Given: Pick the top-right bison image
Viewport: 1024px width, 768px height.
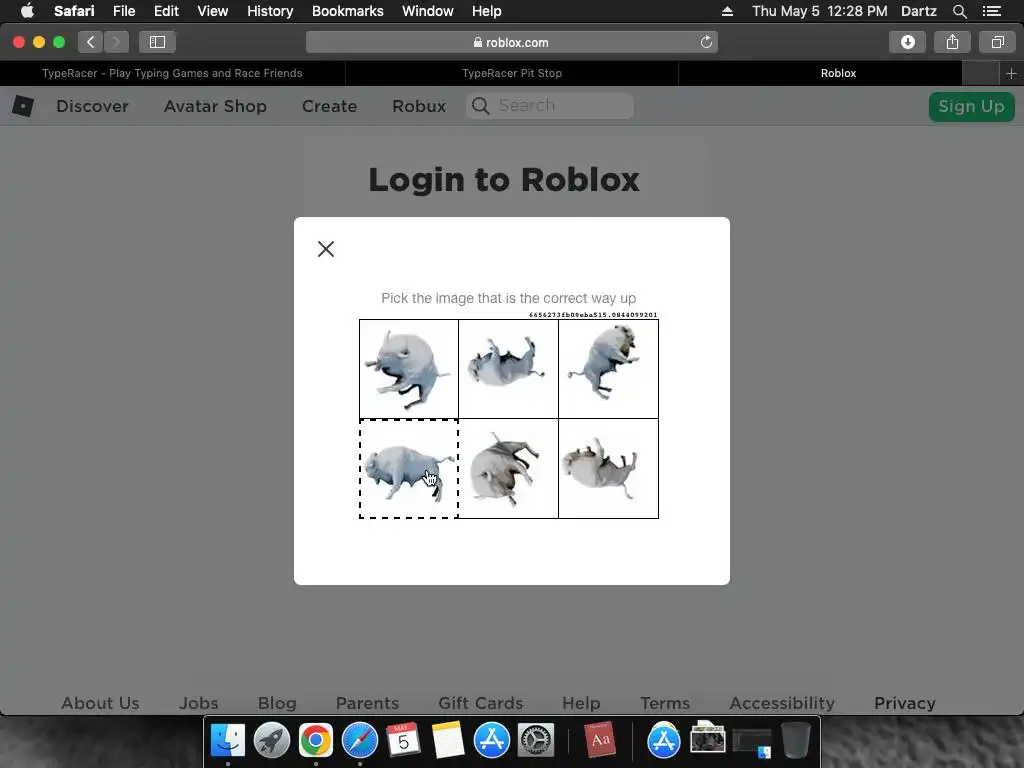Looking at the screenshot, I should [x=608, y=369].
